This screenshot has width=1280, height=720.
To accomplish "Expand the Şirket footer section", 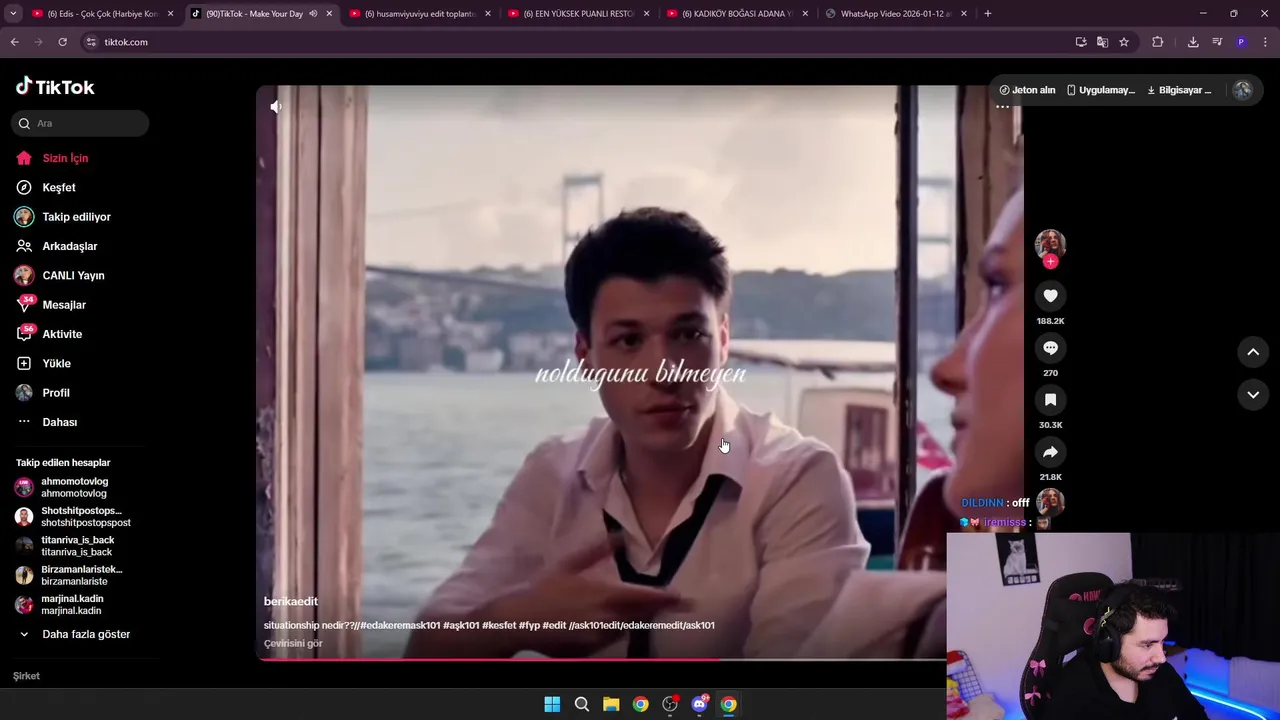I will [x=27, y=676].
